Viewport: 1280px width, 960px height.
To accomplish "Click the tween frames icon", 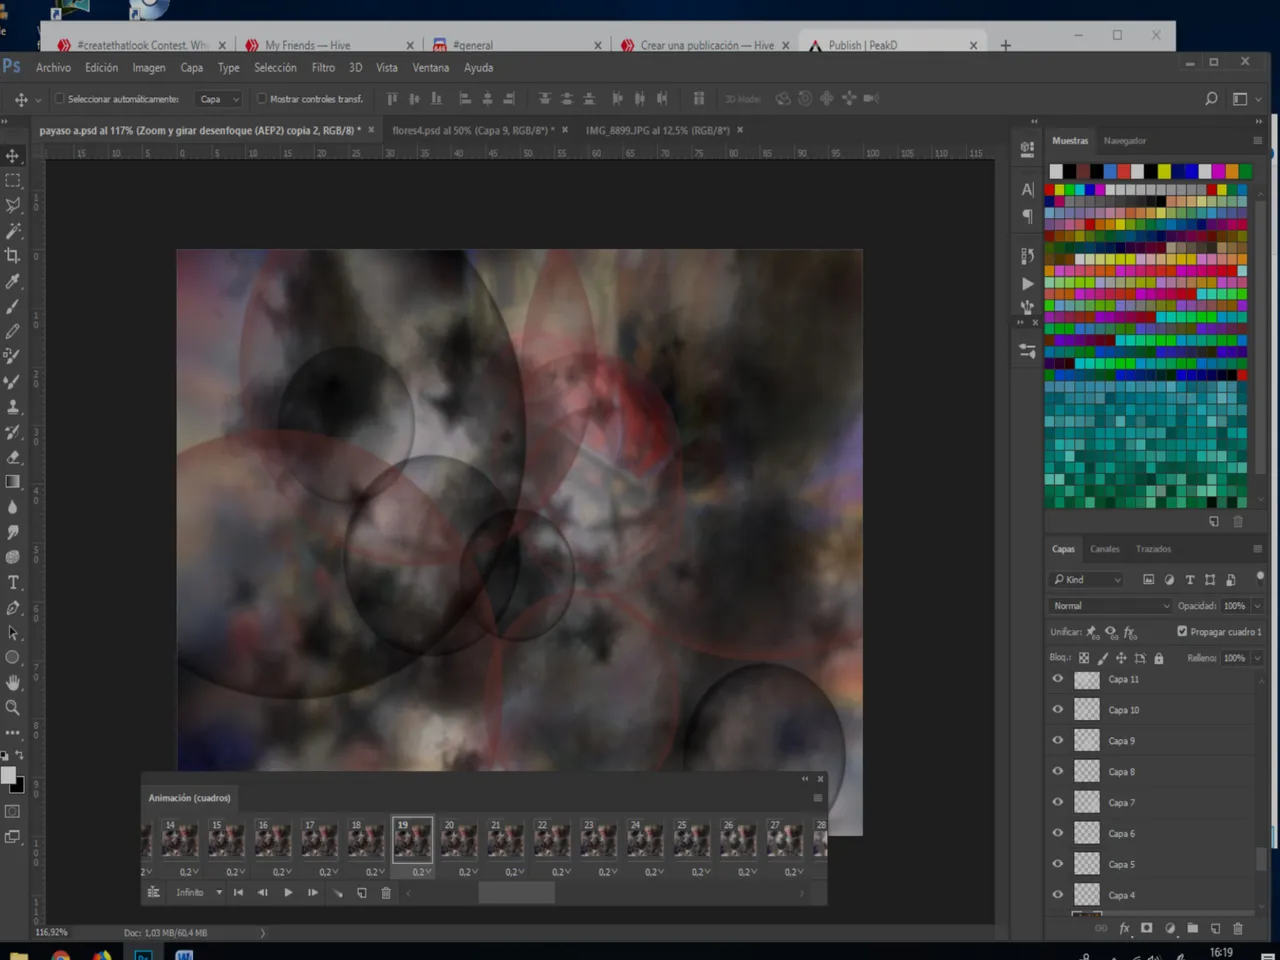I will pyautogui.click(x=338, y=893).
